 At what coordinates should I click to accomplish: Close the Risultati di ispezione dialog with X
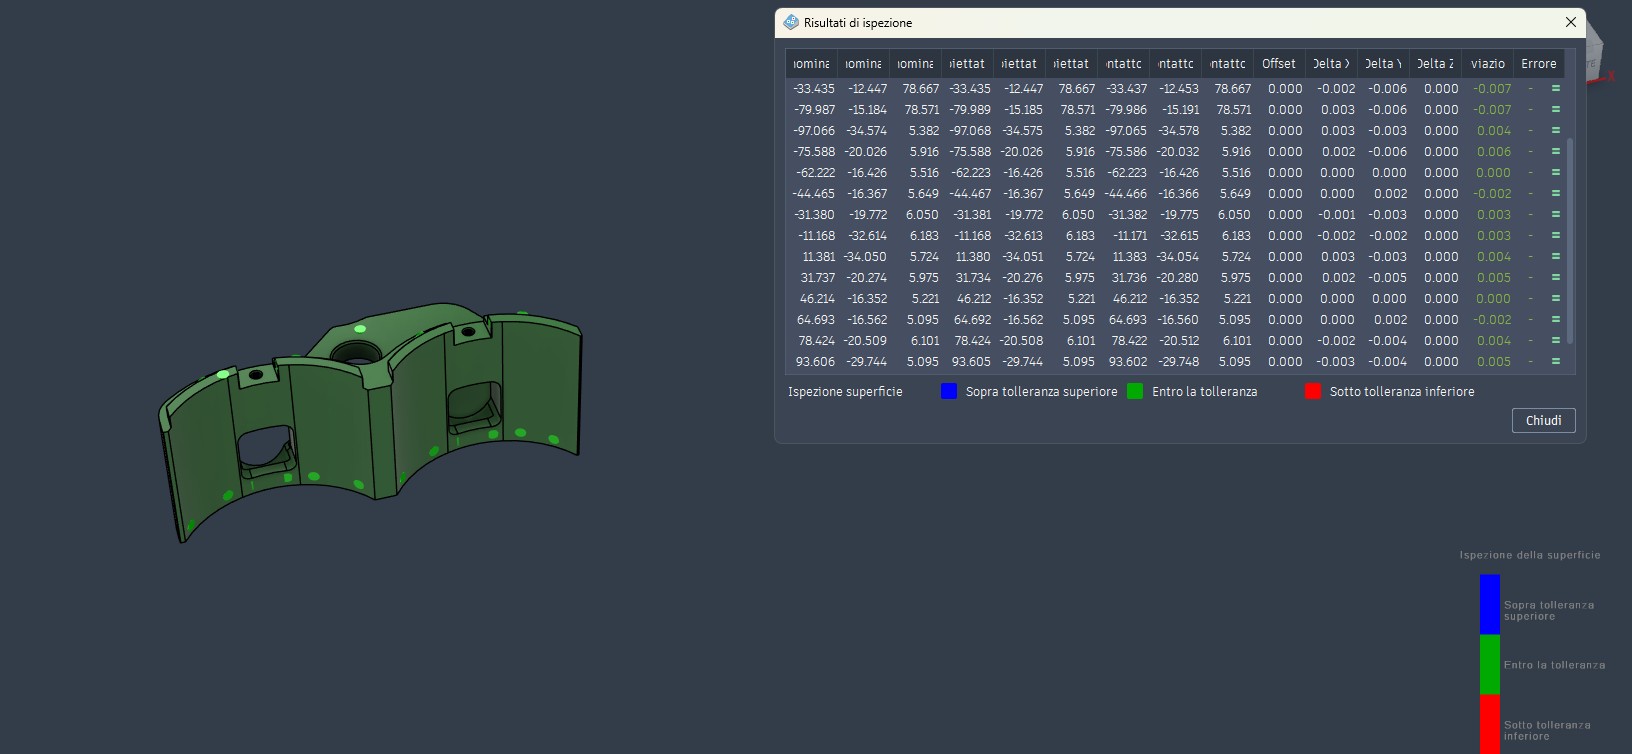(1570, 22)
